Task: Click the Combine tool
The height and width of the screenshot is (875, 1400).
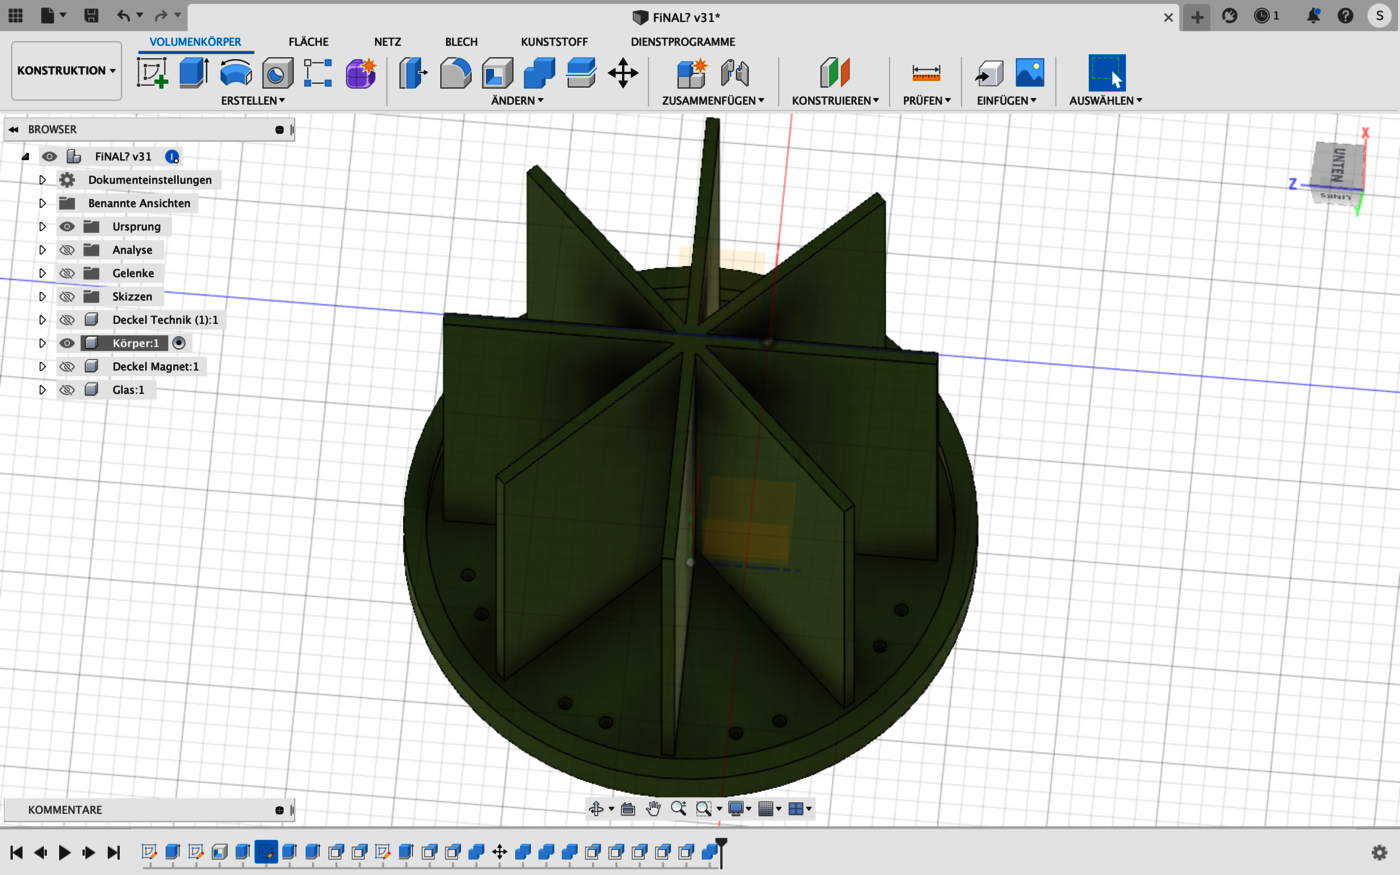Action: coord(539,73)
